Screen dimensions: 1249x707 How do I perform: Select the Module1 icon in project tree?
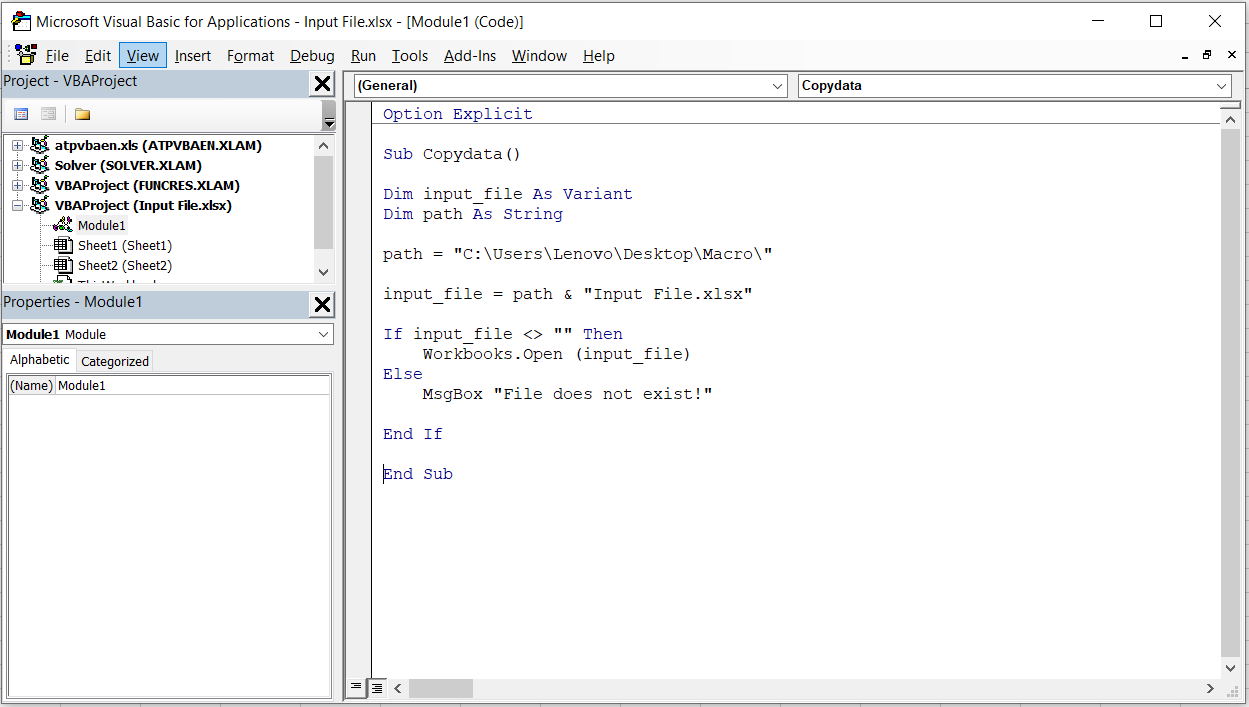(x=63, y=226)
